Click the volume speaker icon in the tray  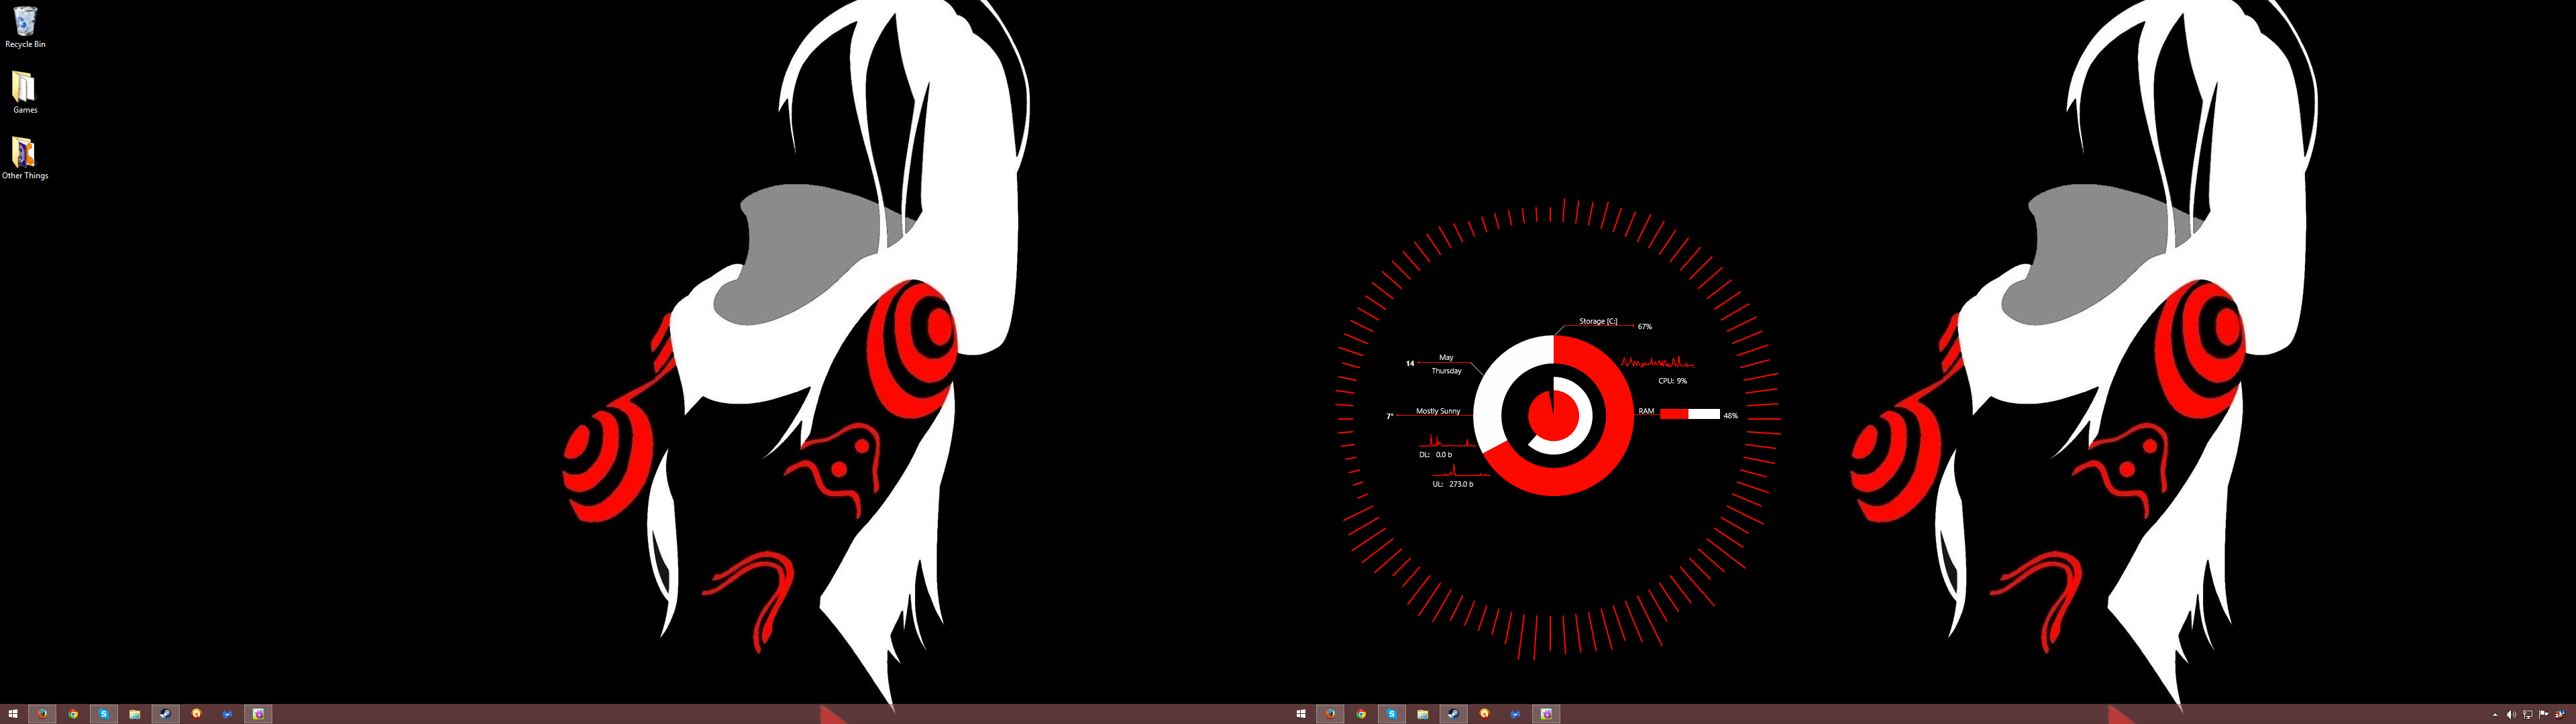(x=2511, y=714)
